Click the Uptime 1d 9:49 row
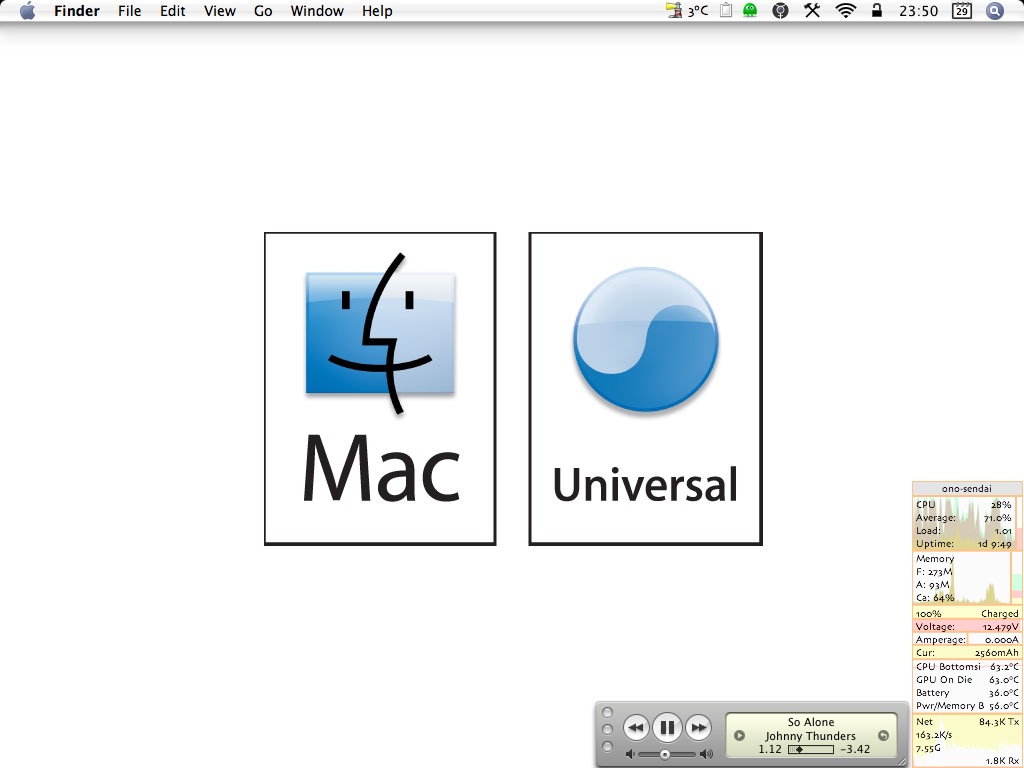Viewport: 1024px width, 768px height. [964, 544]
